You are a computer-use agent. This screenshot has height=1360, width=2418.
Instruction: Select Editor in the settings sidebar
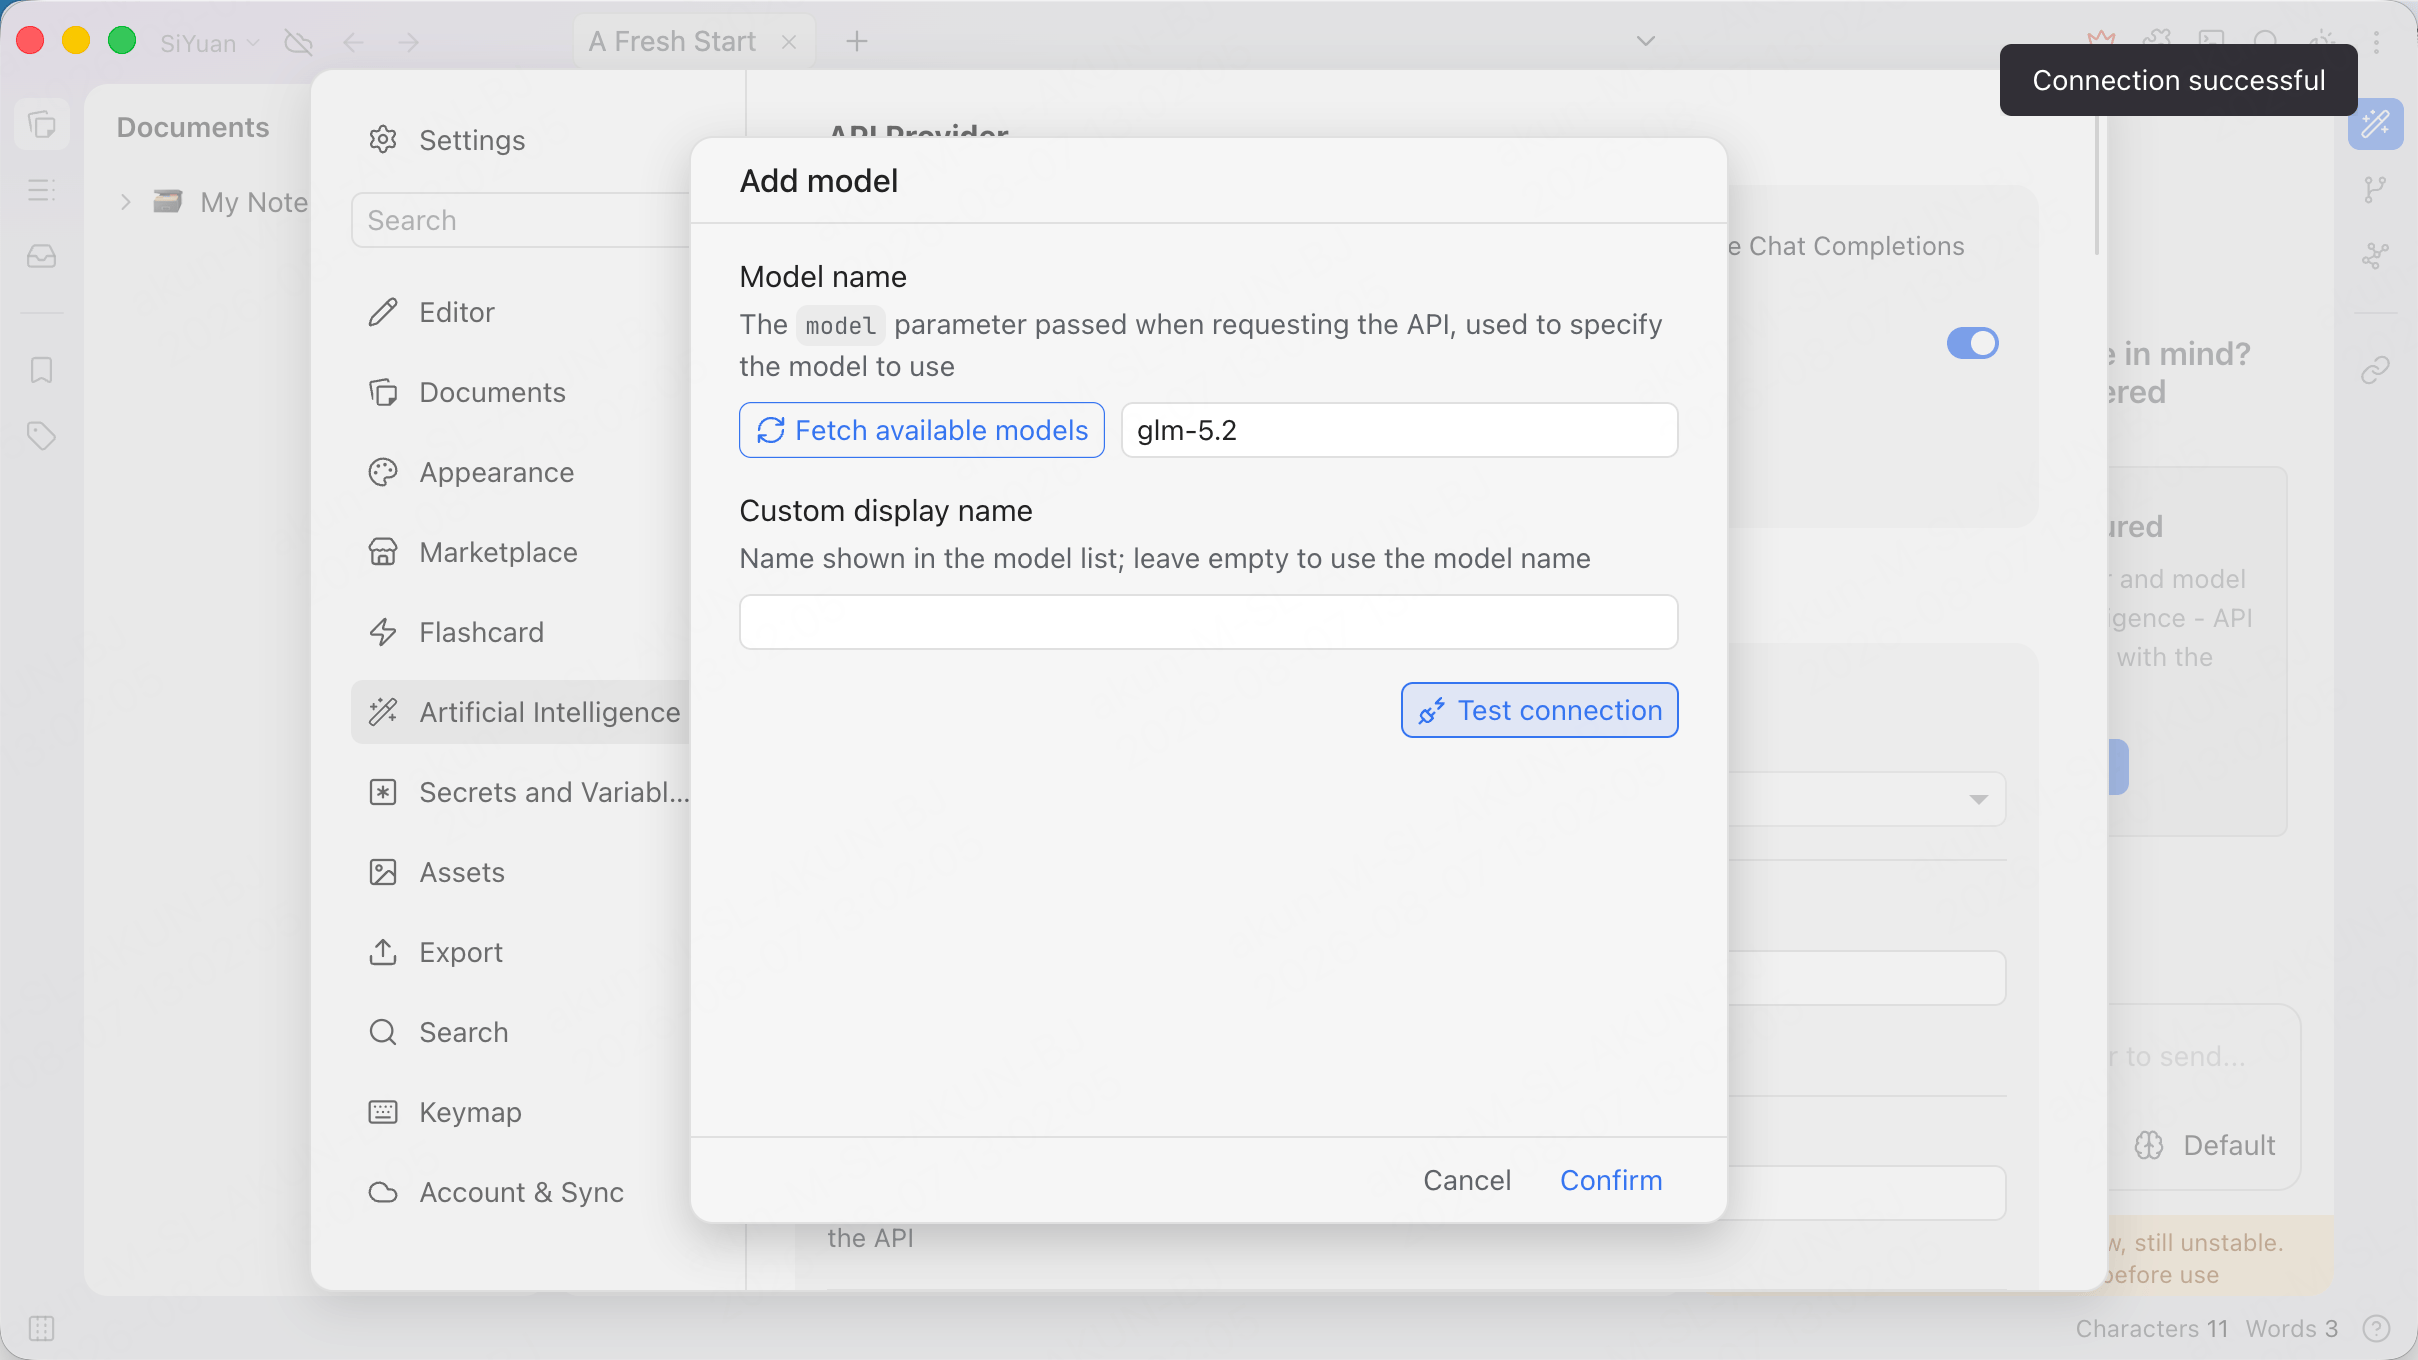click(x=520, y=312)
